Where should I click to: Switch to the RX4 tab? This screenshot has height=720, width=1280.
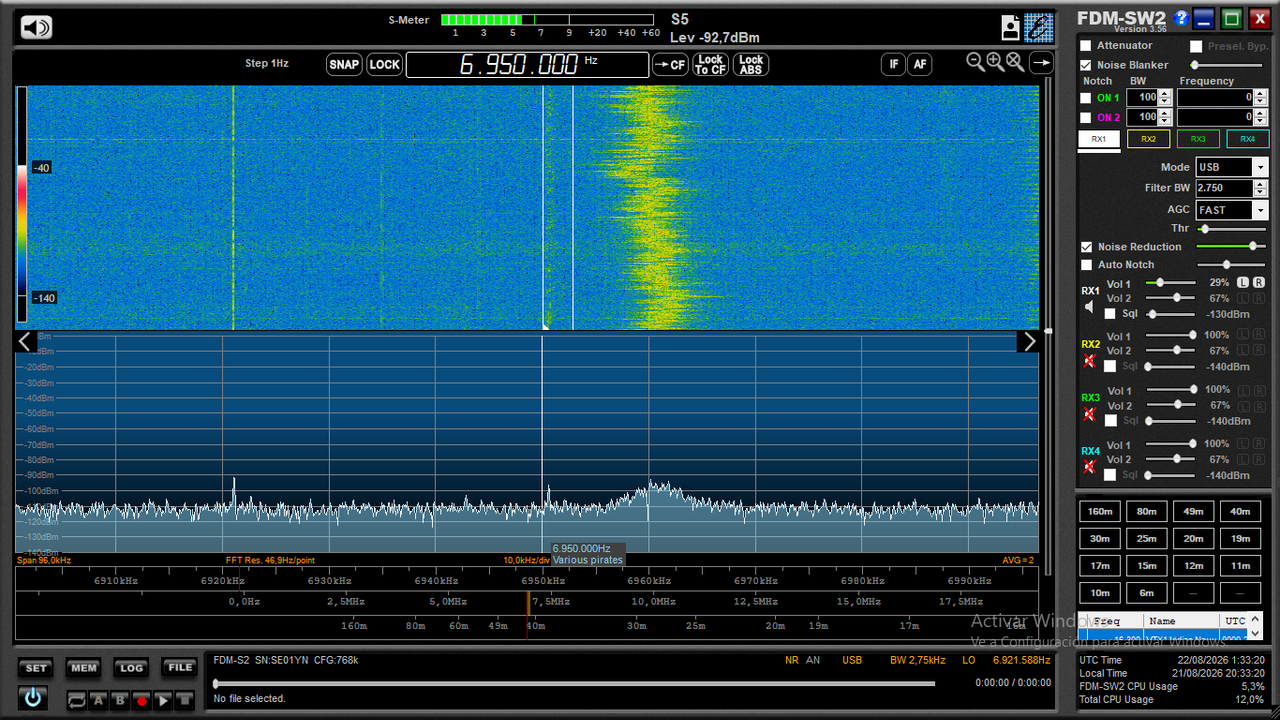pyautogui.click(x=1248, y=139)
